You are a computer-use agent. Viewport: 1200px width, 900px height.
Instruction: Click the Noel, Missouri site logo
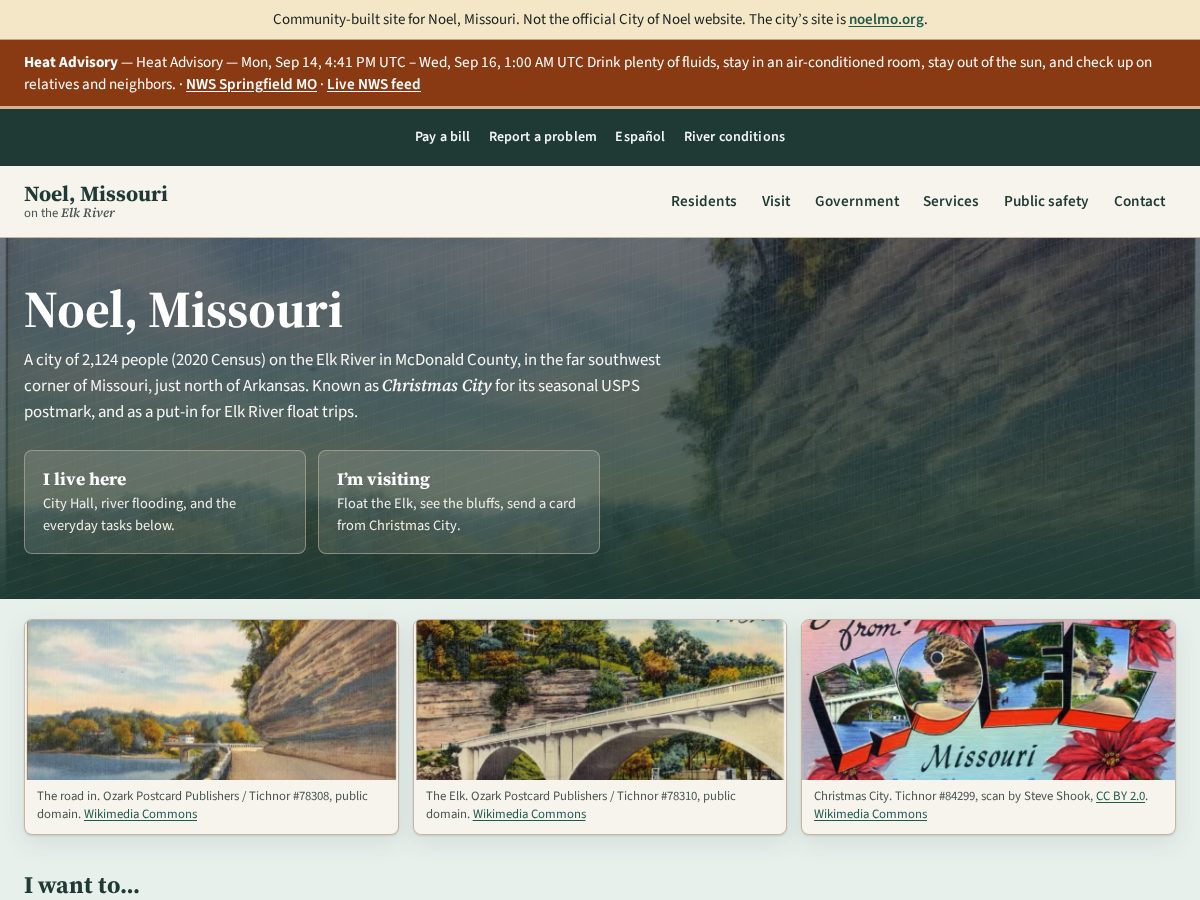point(96,201)
